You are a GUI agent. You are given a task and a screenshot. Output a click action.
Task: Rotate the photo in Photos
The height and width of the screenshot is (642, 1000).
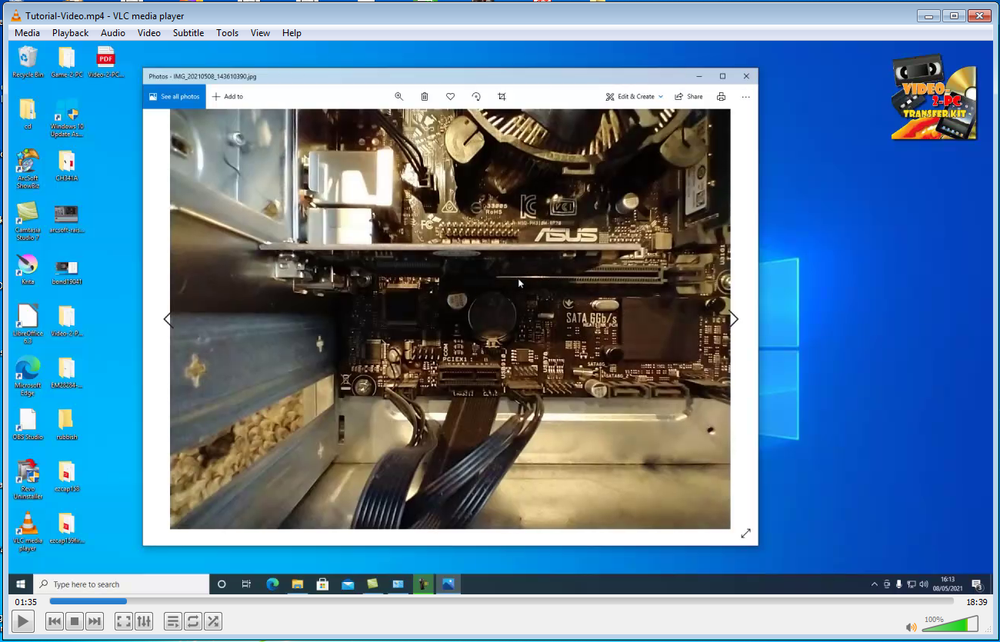(x=476, y=96)
